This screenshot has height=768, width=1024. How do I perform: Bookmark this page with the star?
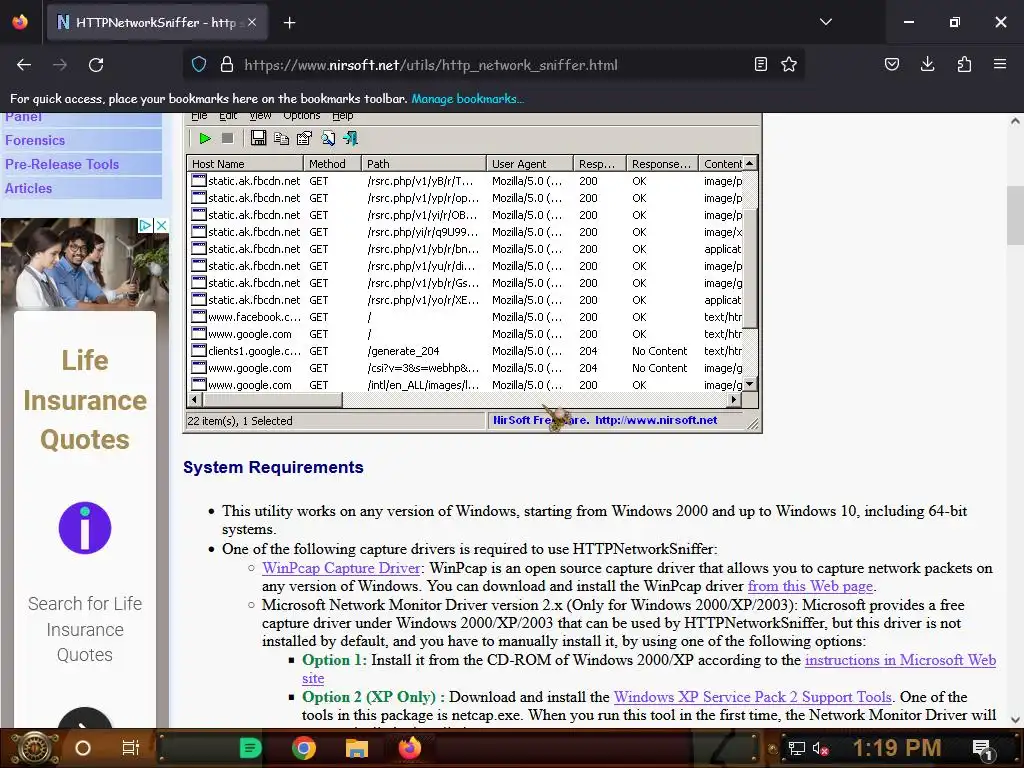(x=789, y=64)
